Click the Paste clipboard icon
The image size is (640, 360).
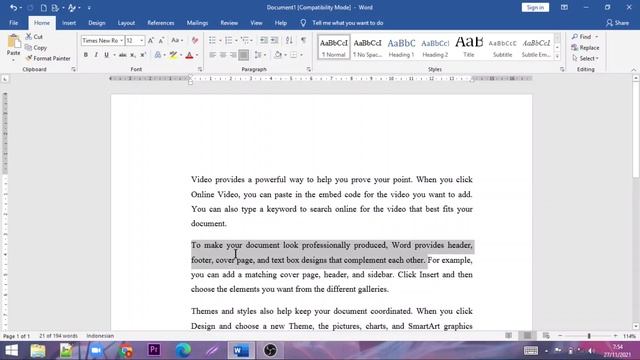[x=13, y=42]
